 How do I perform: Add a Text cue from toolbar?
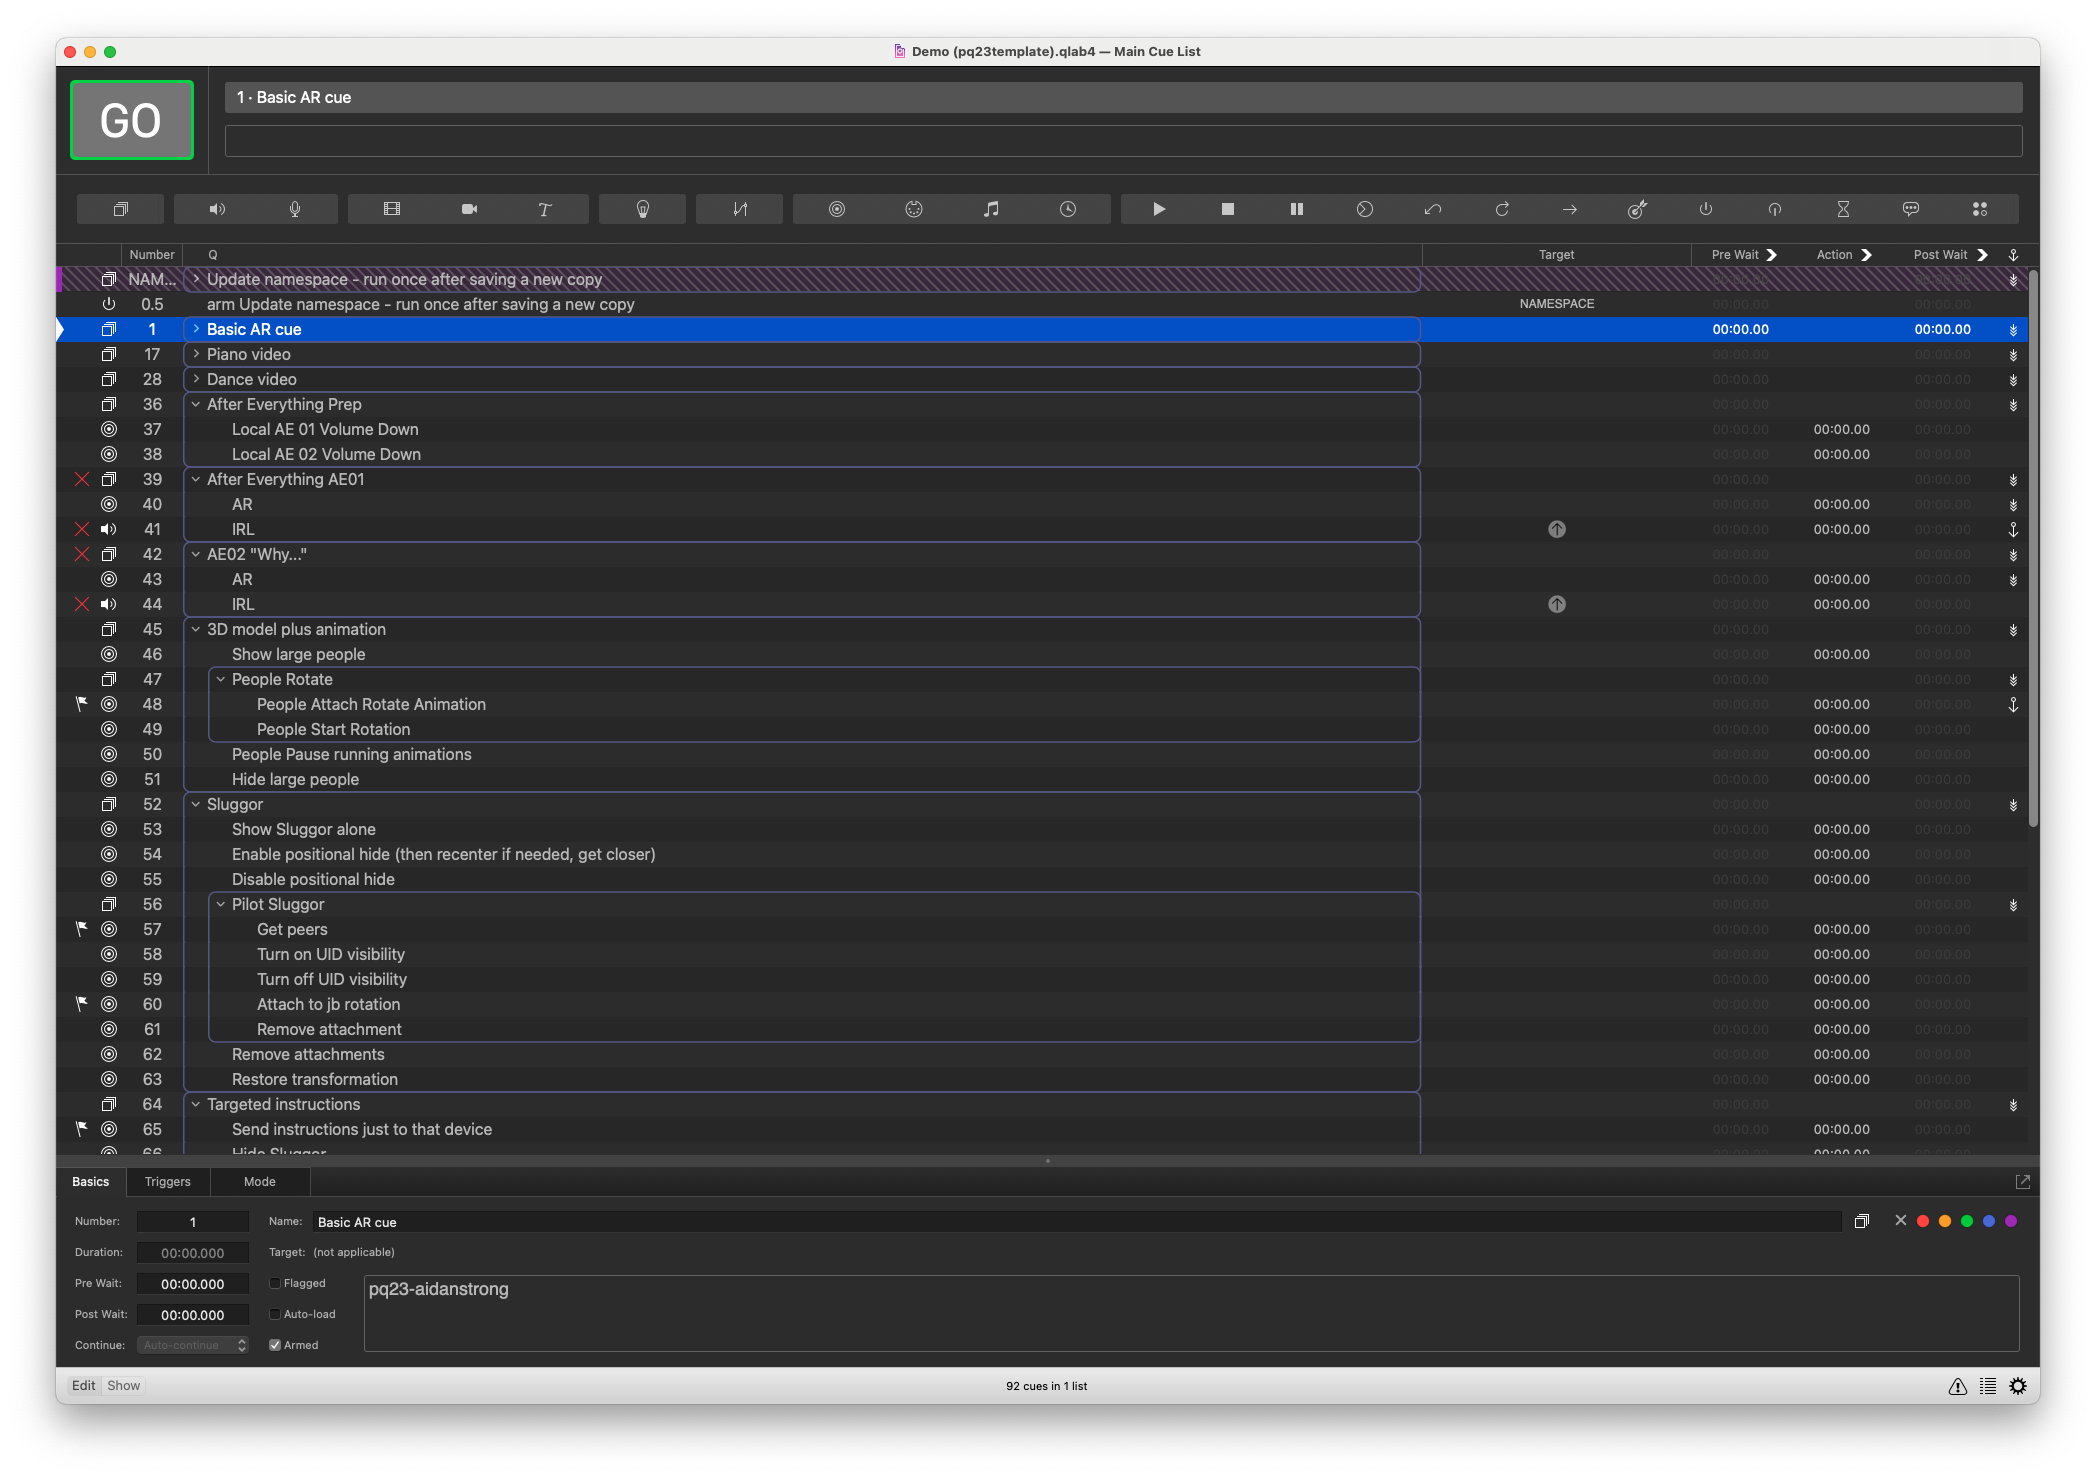(x=545, y=209)
